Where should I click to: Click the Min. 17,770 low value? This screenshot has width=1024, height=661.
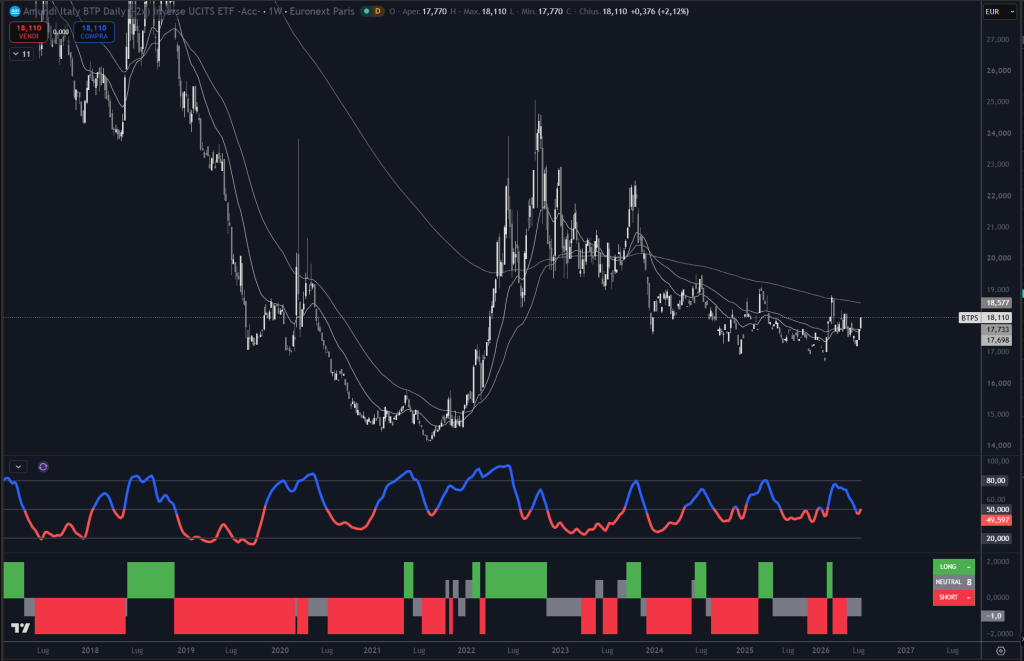click(x=542, y=11)
